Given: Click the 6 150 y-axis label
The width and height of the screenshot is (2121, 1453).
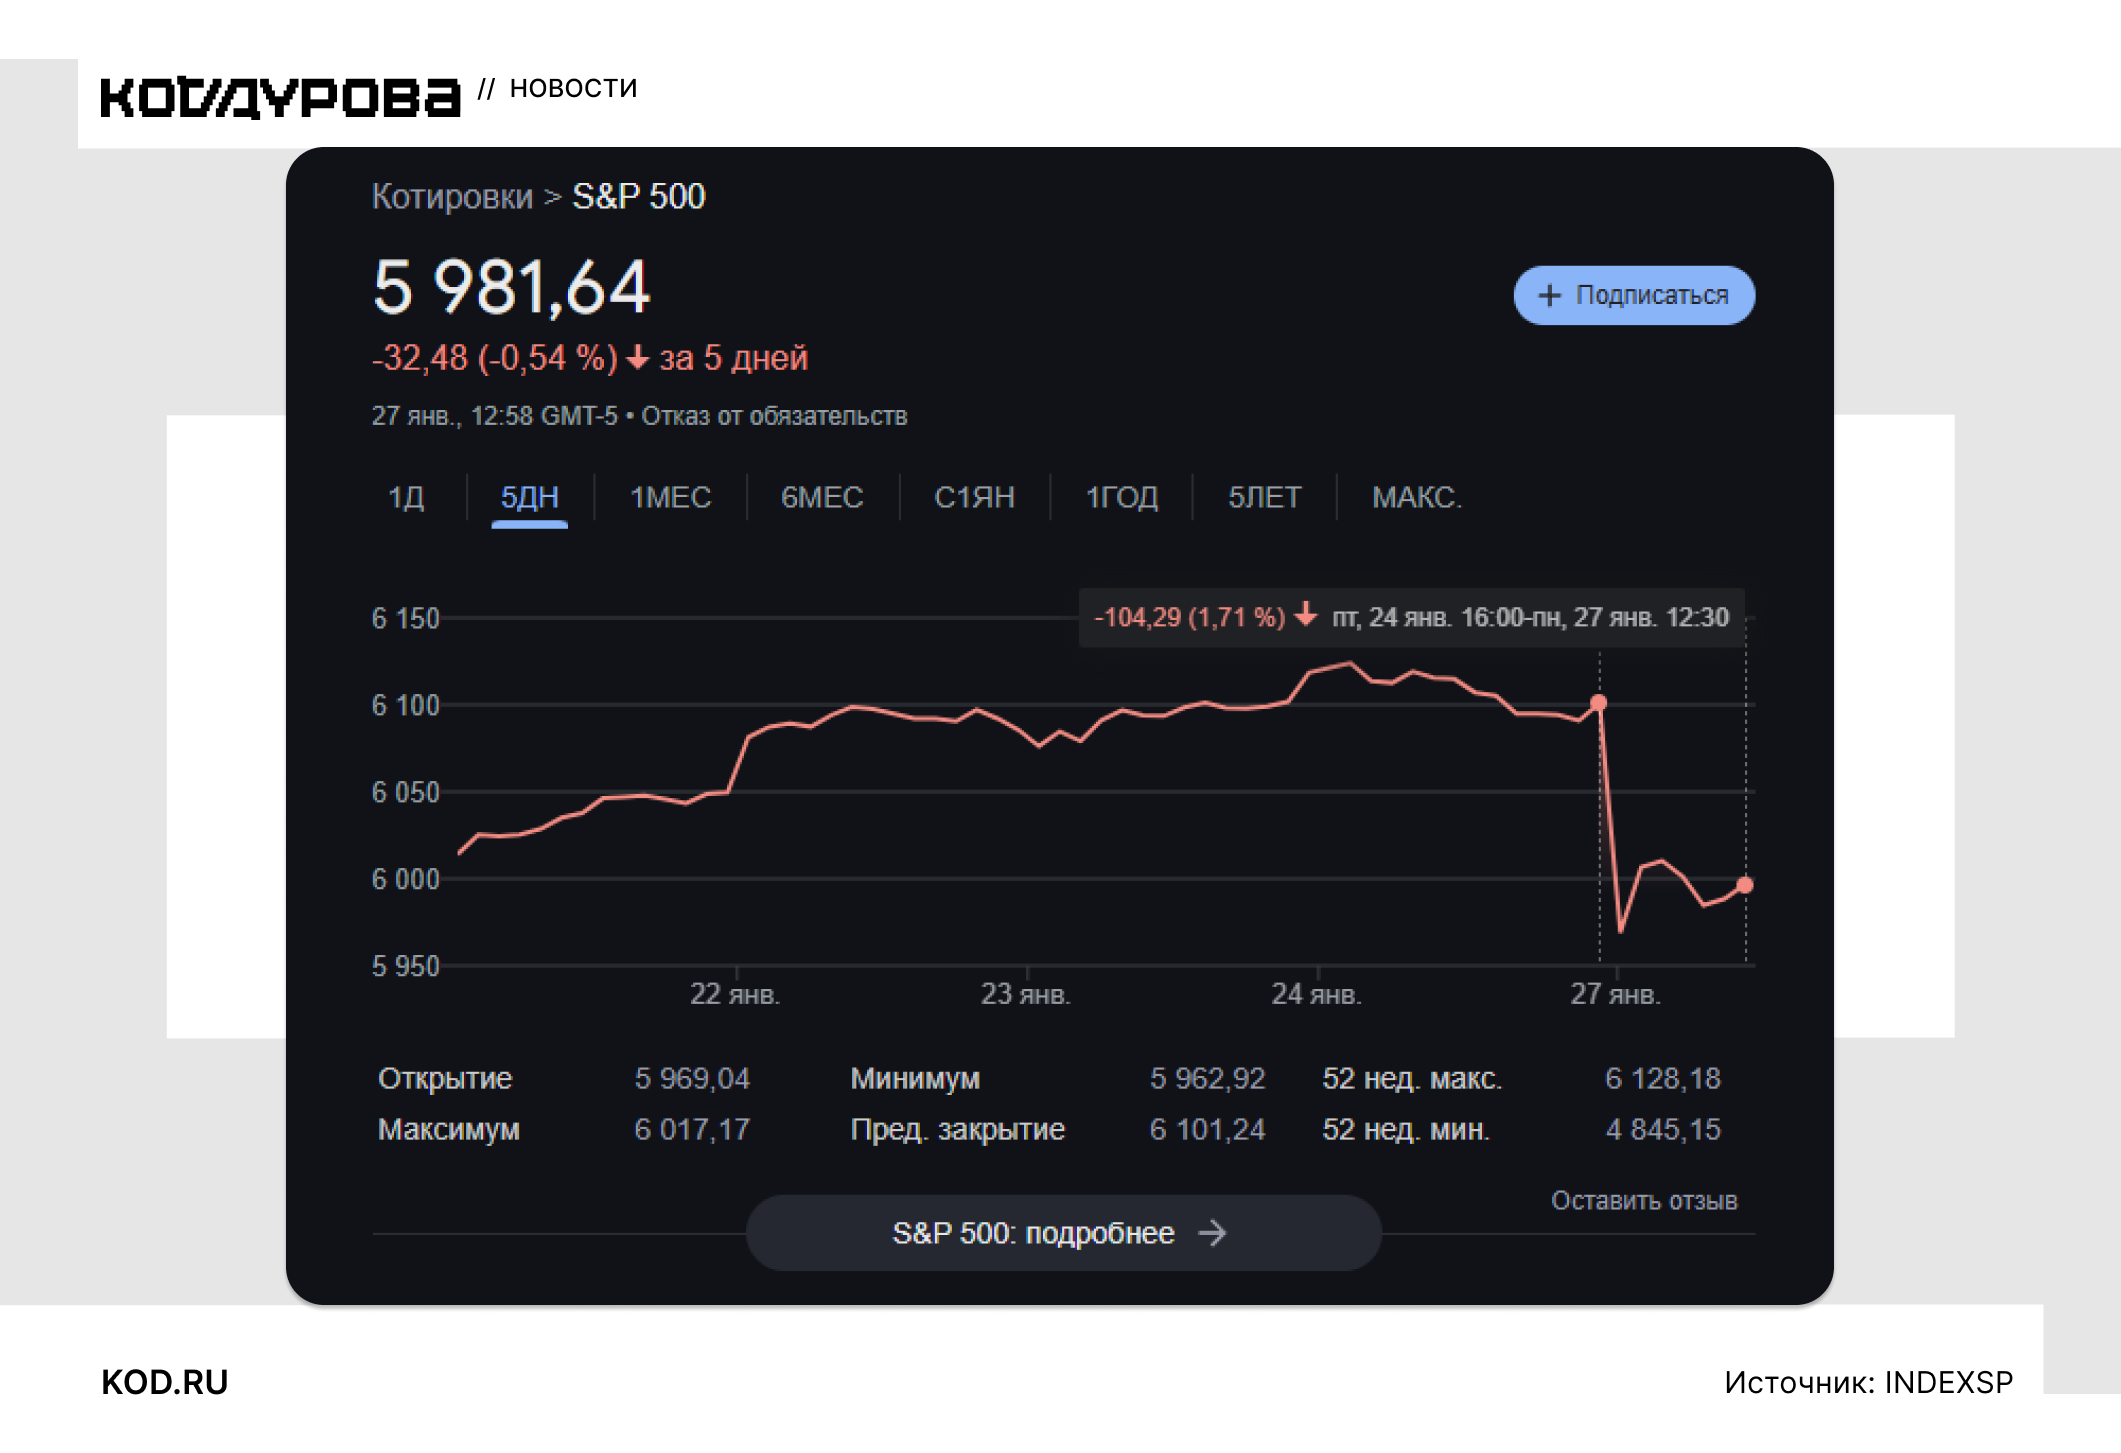Looking at the screenshot, I should pyautogui.click(x=406, y=618).
